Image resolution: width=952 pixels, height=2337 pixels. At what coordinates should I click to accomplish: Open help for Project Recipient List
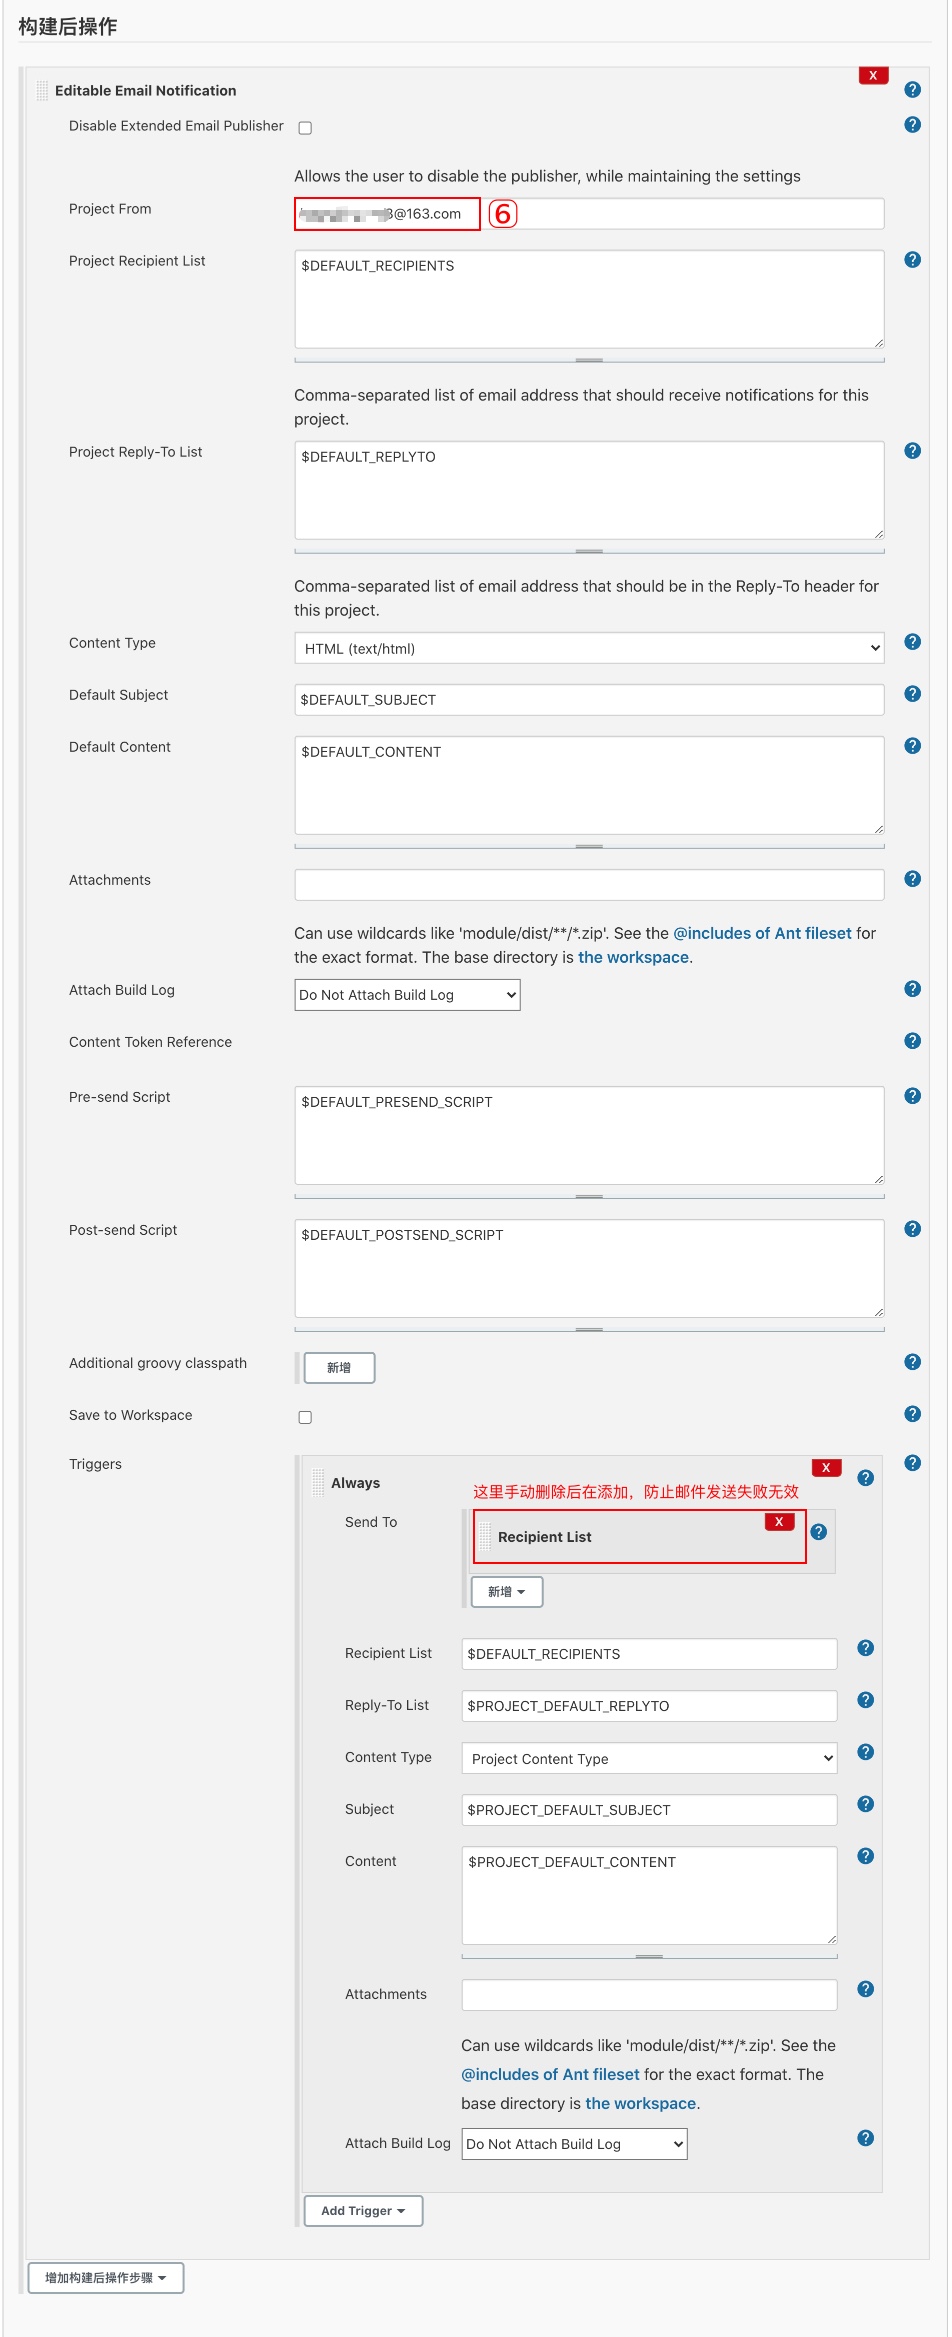(912, 260)
